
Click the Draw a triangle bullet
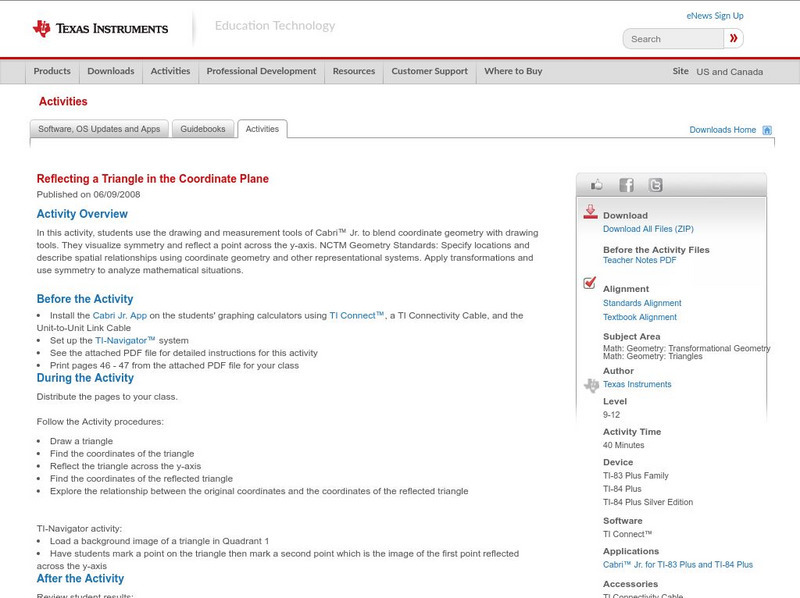(81, 441)
